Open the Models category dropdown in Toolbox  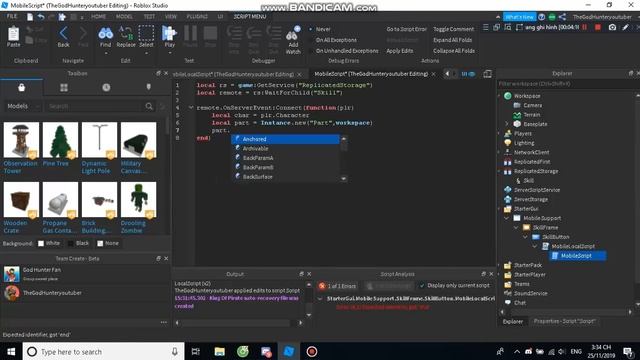pyautogui.click(x=23, y=106)
